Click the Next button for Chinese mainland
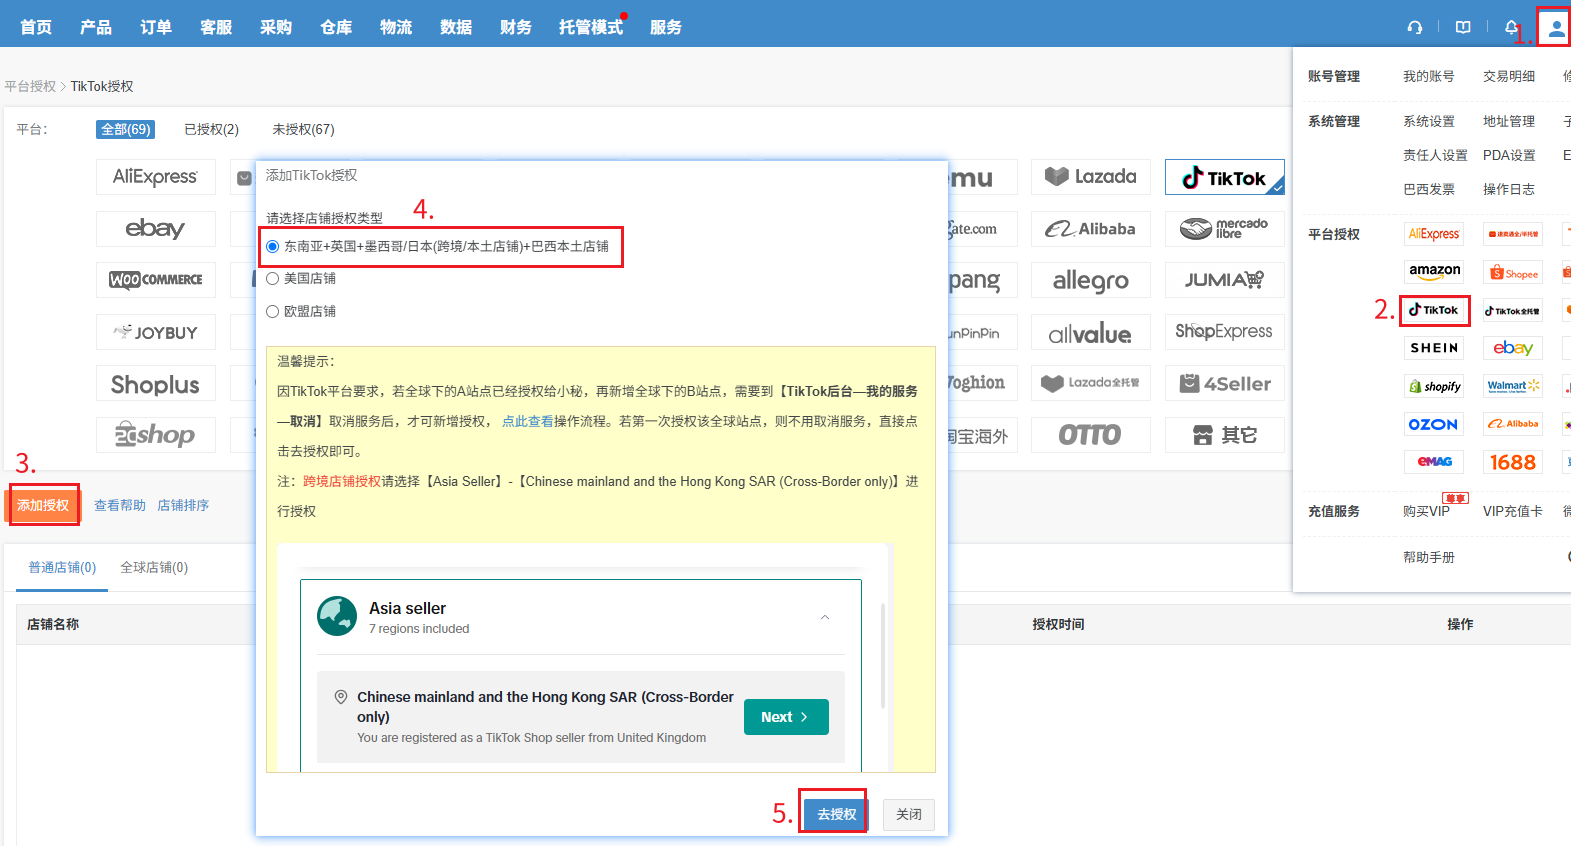 [786, 717]
